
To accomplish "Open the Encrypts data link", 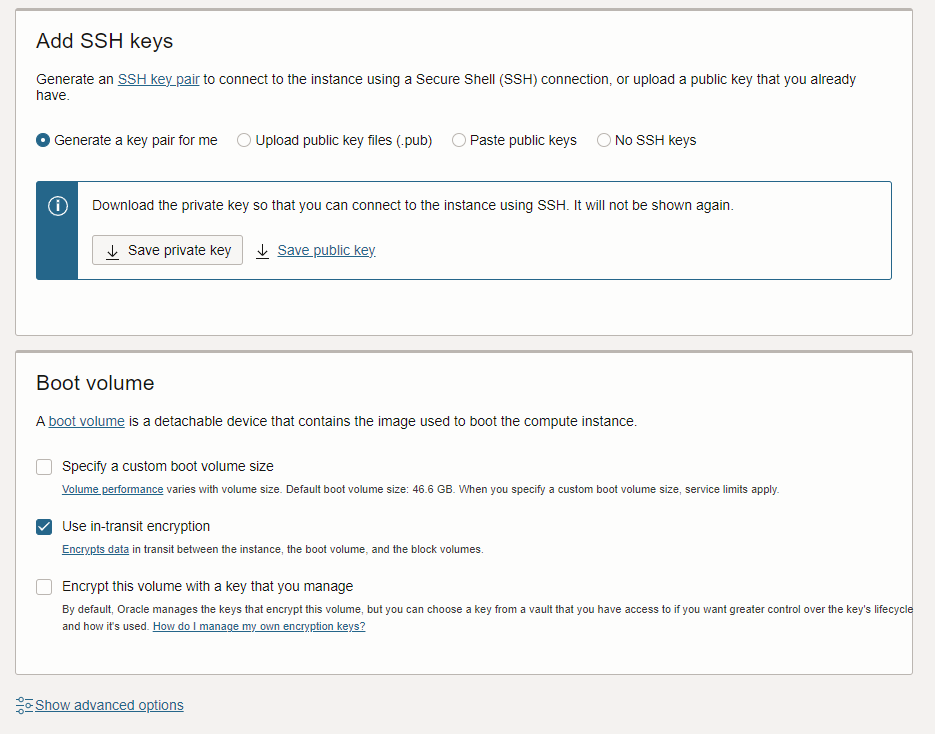I will [x=95, y=549].
